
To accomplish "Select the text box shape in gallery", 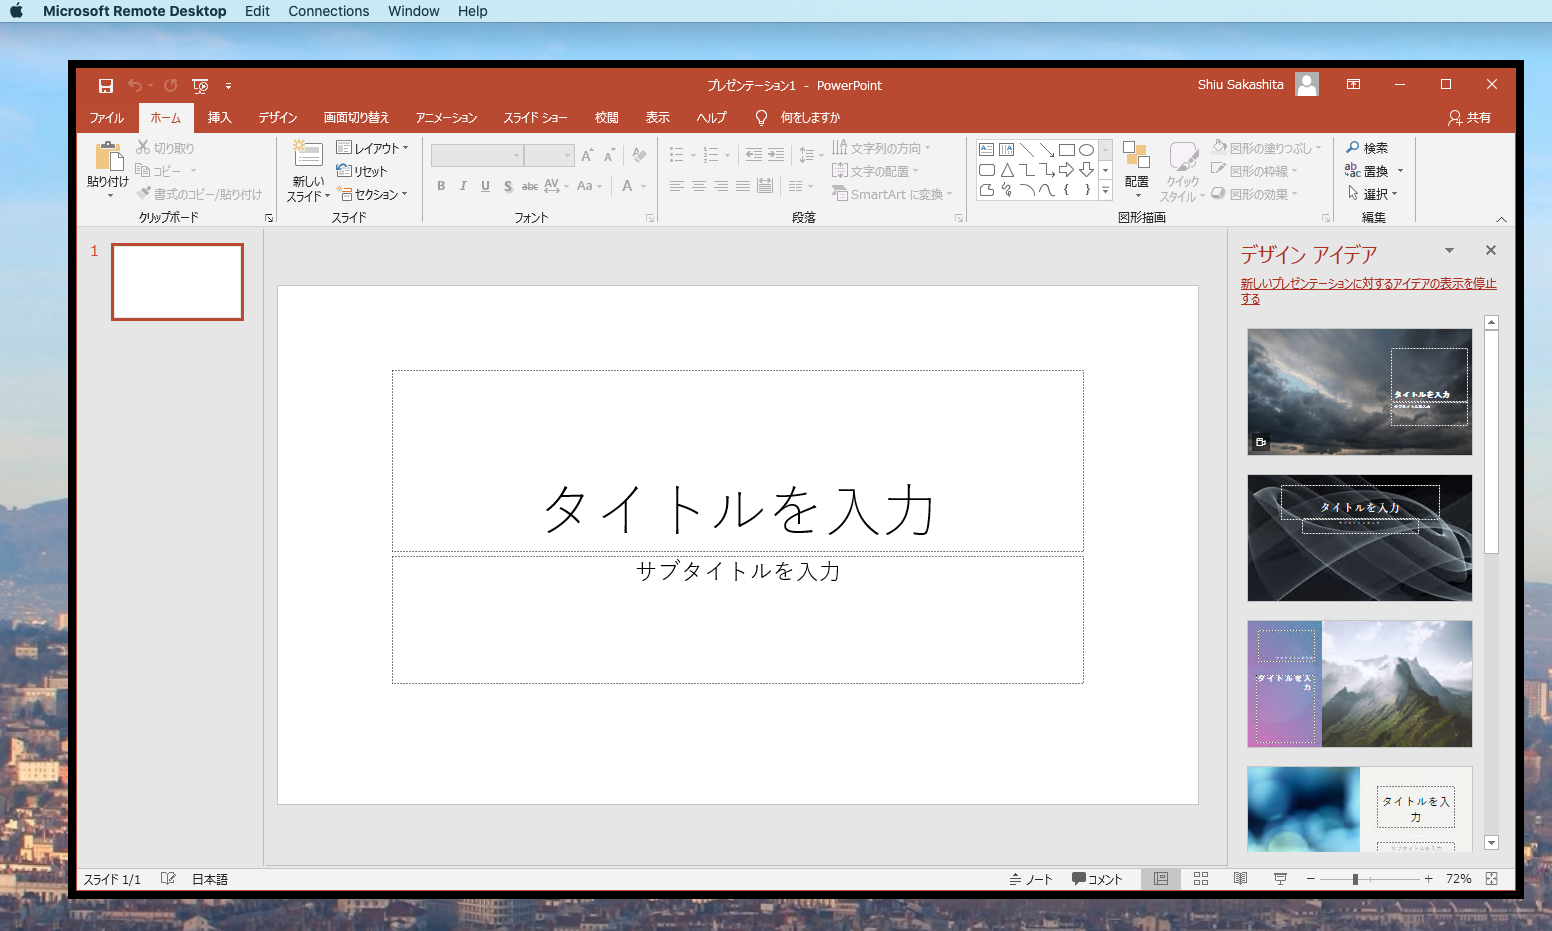I will (x=986, y=150).
